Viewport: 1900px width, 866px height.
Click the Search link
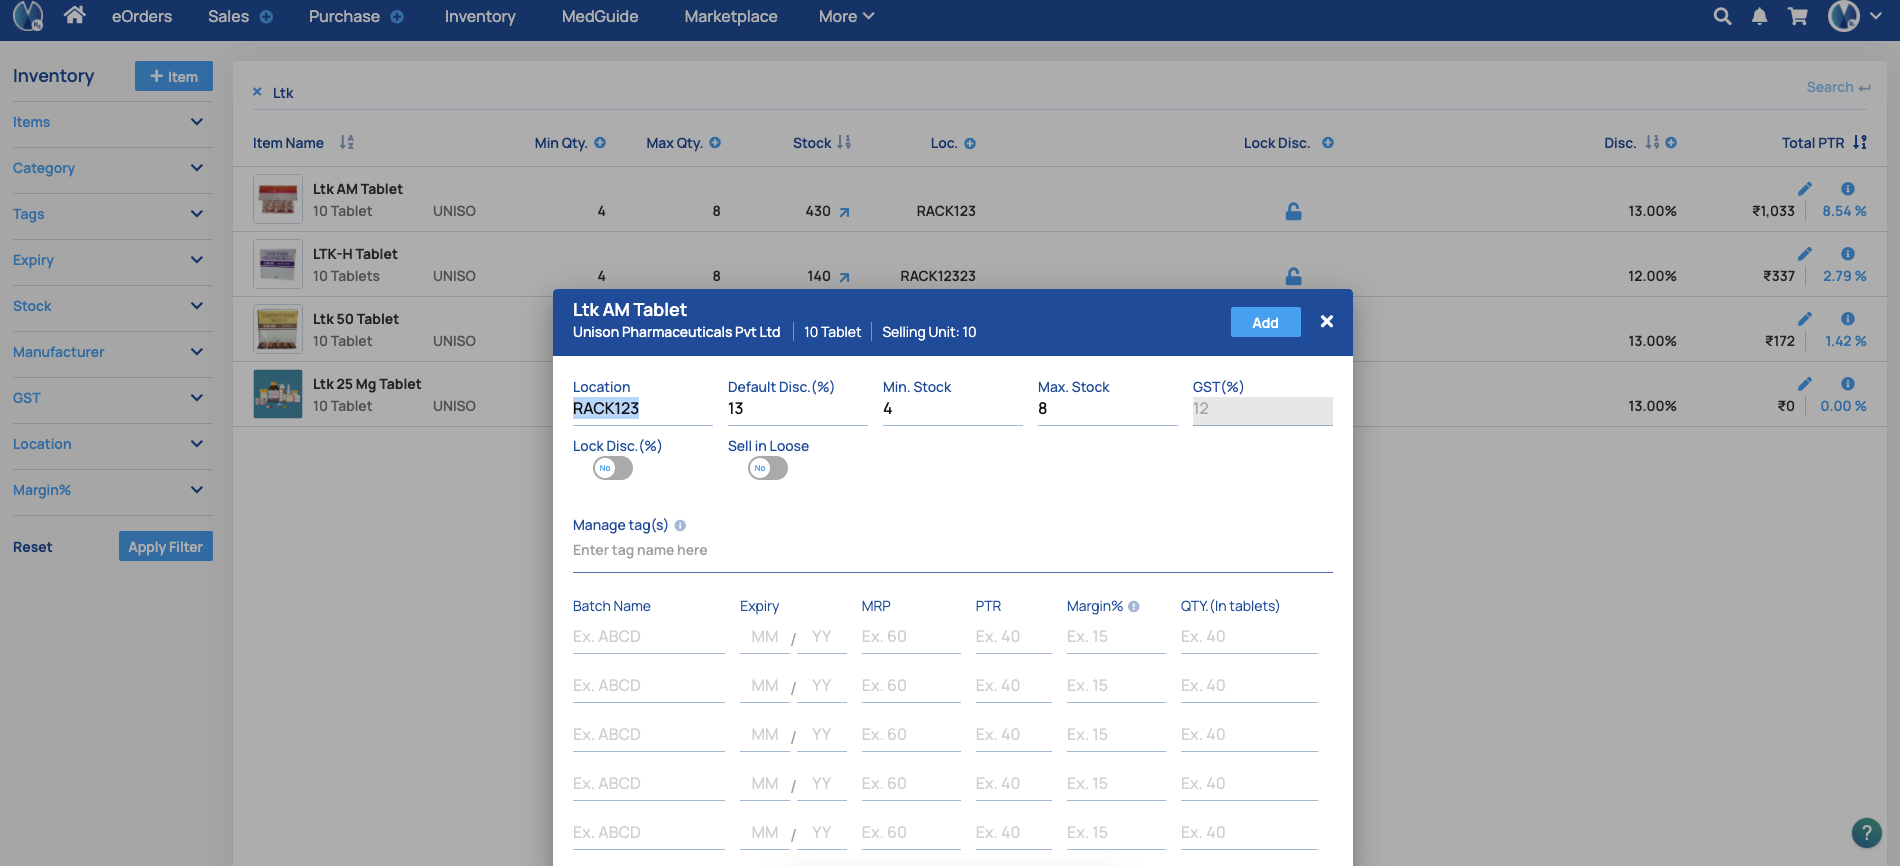1838,87
